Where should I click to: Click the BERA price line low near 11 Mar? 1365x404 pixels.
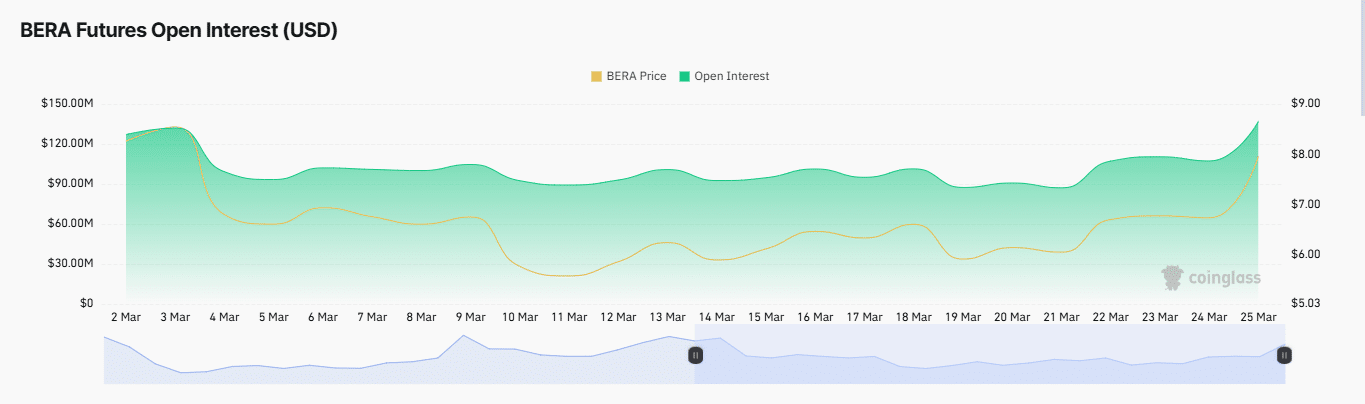pos(569,275)
